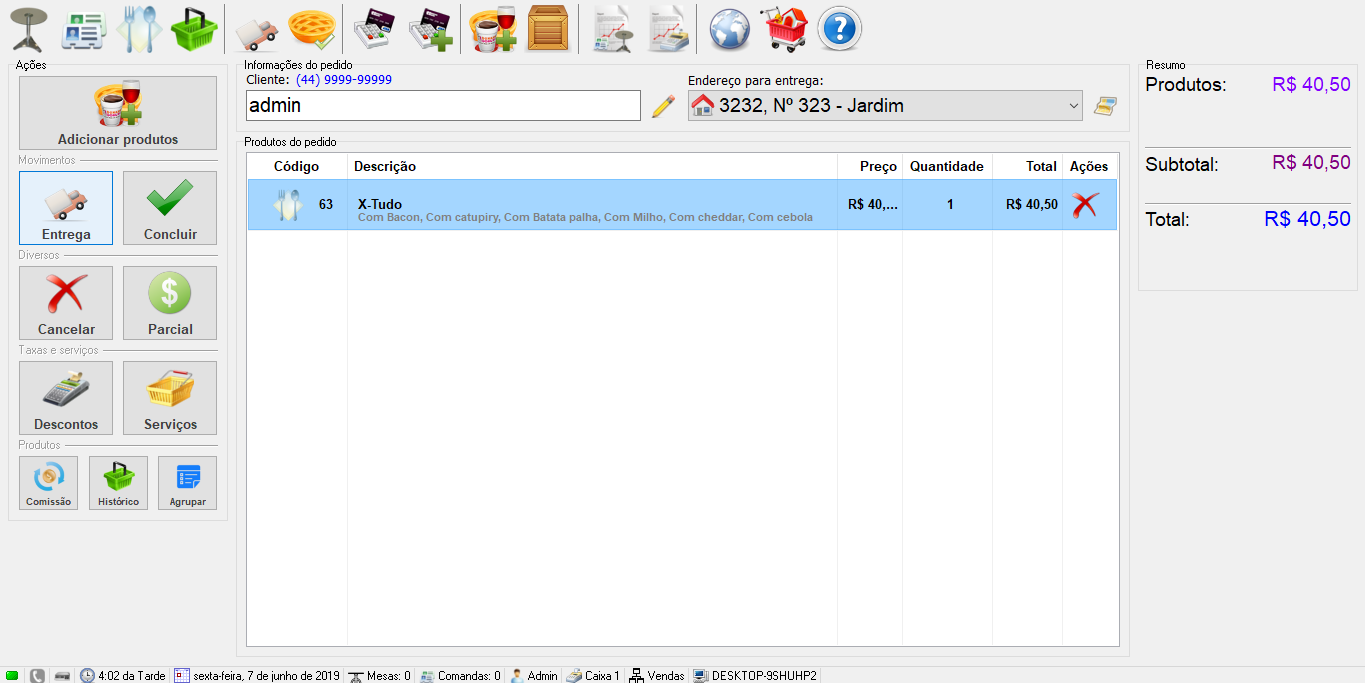This screenshot has height=683, width=1365.
Task: Edit customer with the pencil icon
Action: point(663,106)
